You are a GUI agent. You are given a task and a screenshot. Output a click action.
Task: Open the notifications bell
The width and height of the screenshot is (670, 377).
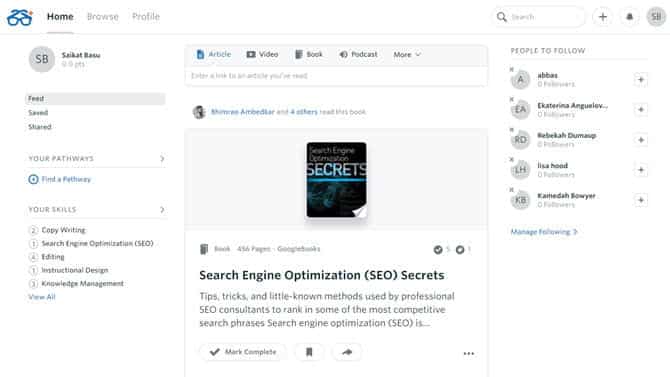tap(629, 17)
